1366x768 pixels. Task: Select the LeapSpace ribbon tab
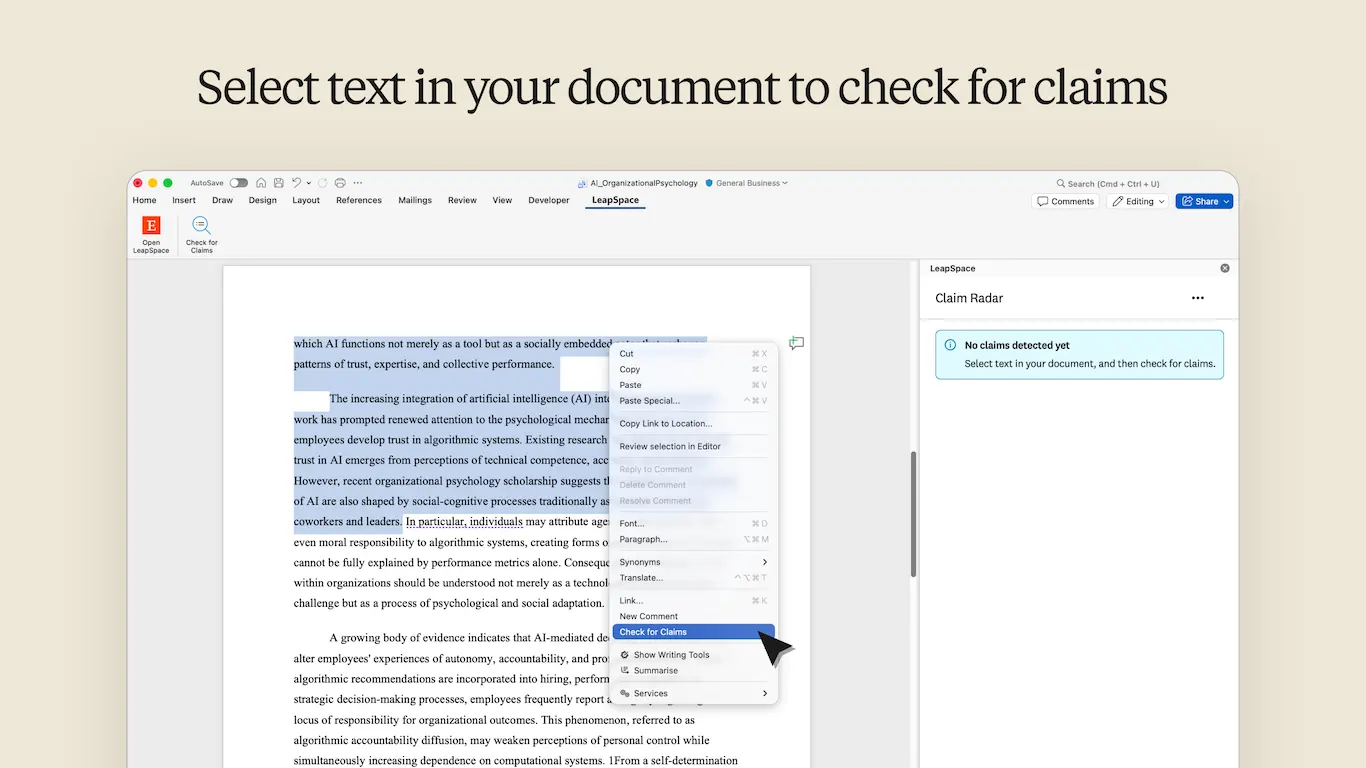(x=615, y=200)
